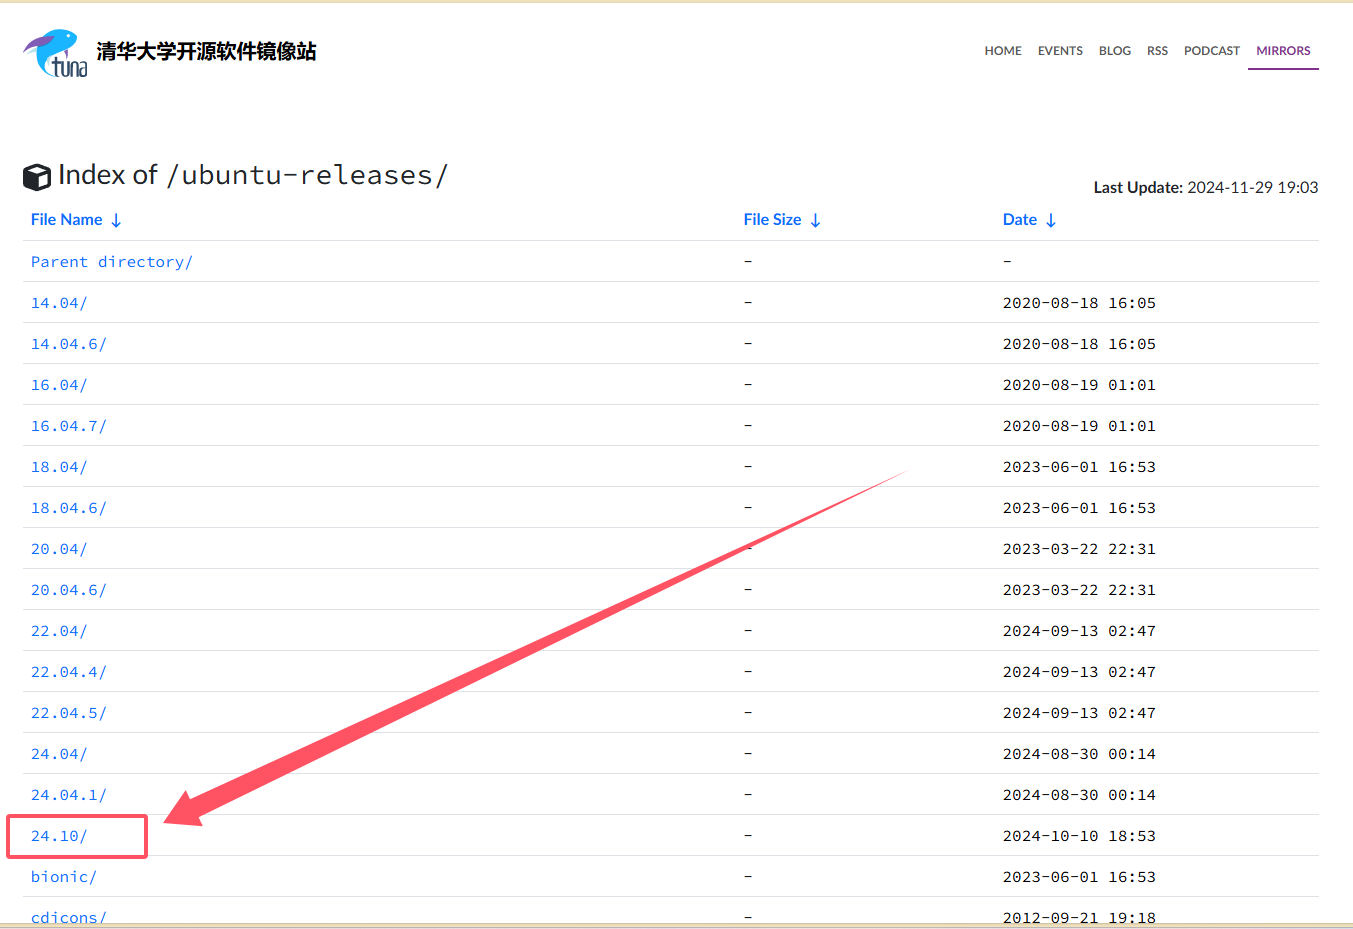This screenshot has height=929, width=1353.
Task: Open the 22.04.5/ directory
Action: (69, 713)
